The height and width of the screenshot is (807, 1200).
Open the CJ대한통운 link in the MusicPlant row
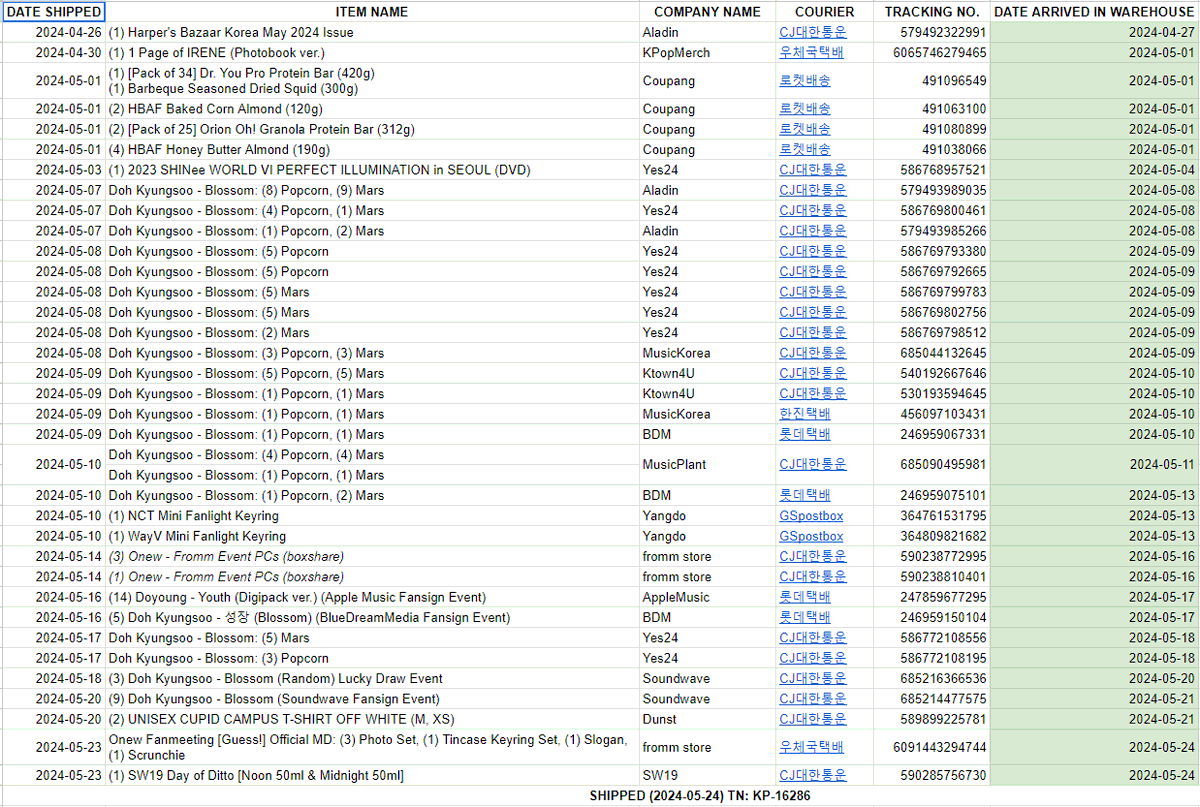tap(812, 465)
